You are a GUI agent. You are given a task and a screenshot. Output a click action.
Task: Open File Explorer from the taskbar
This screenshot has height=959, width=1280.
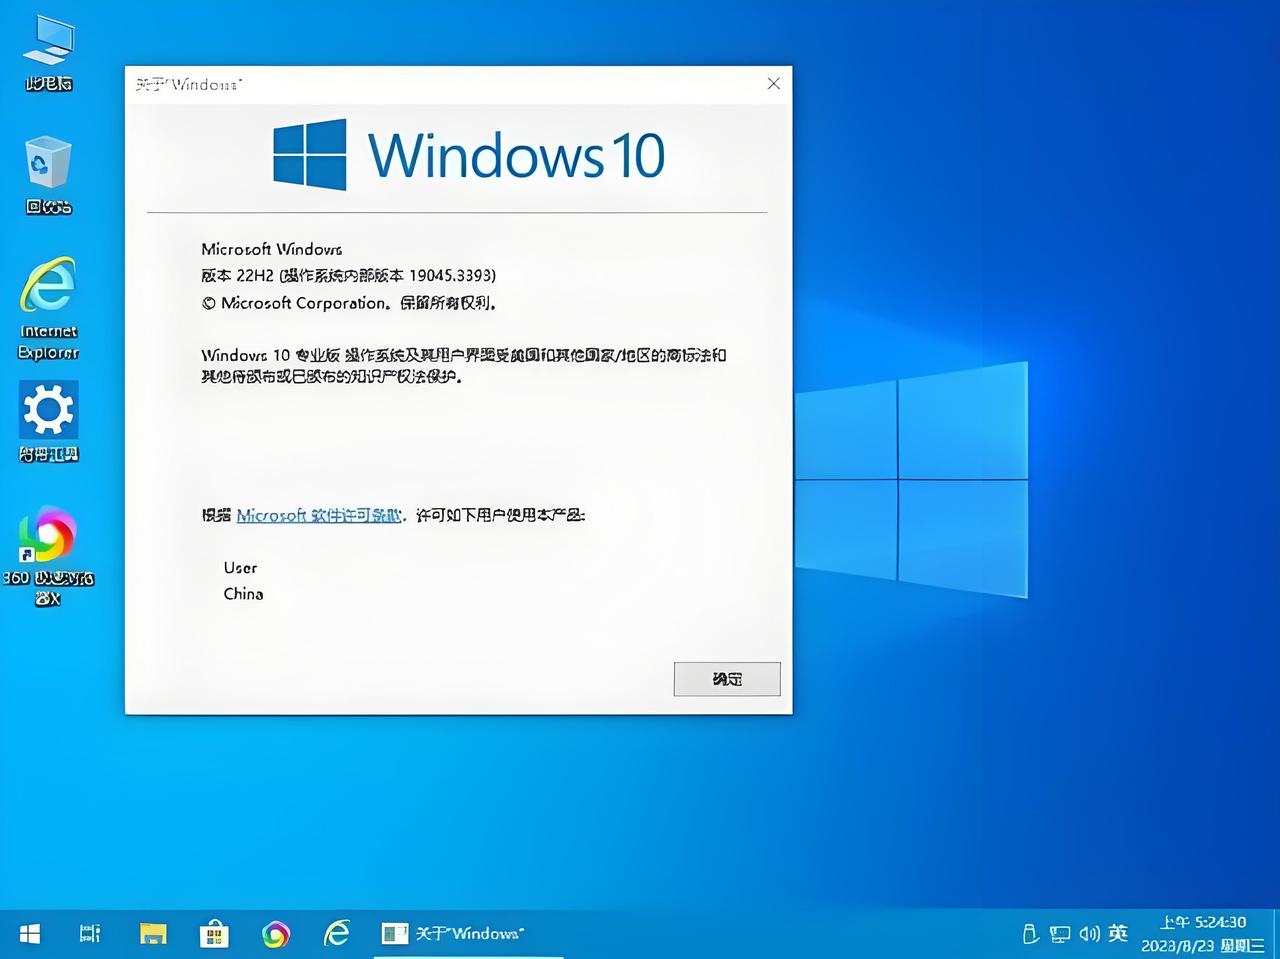coord(152,933)
